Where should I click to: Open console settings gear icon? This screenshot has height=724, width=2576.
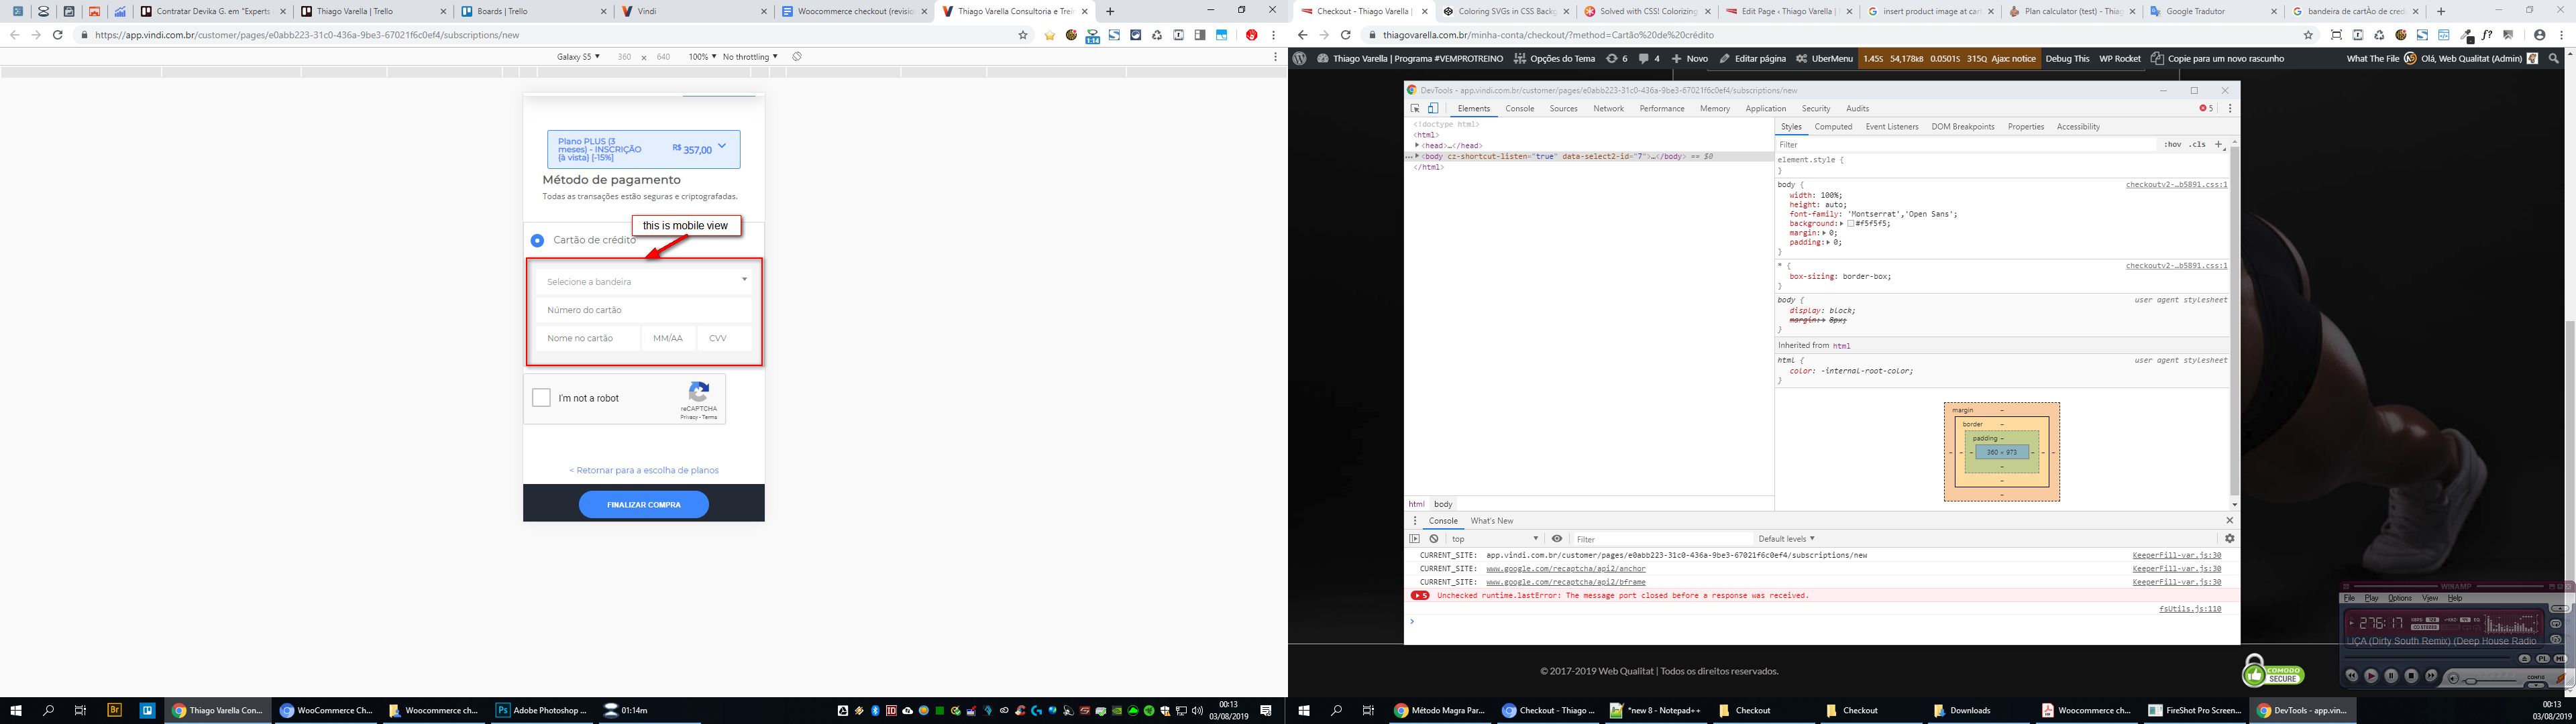coord(2229,539)
